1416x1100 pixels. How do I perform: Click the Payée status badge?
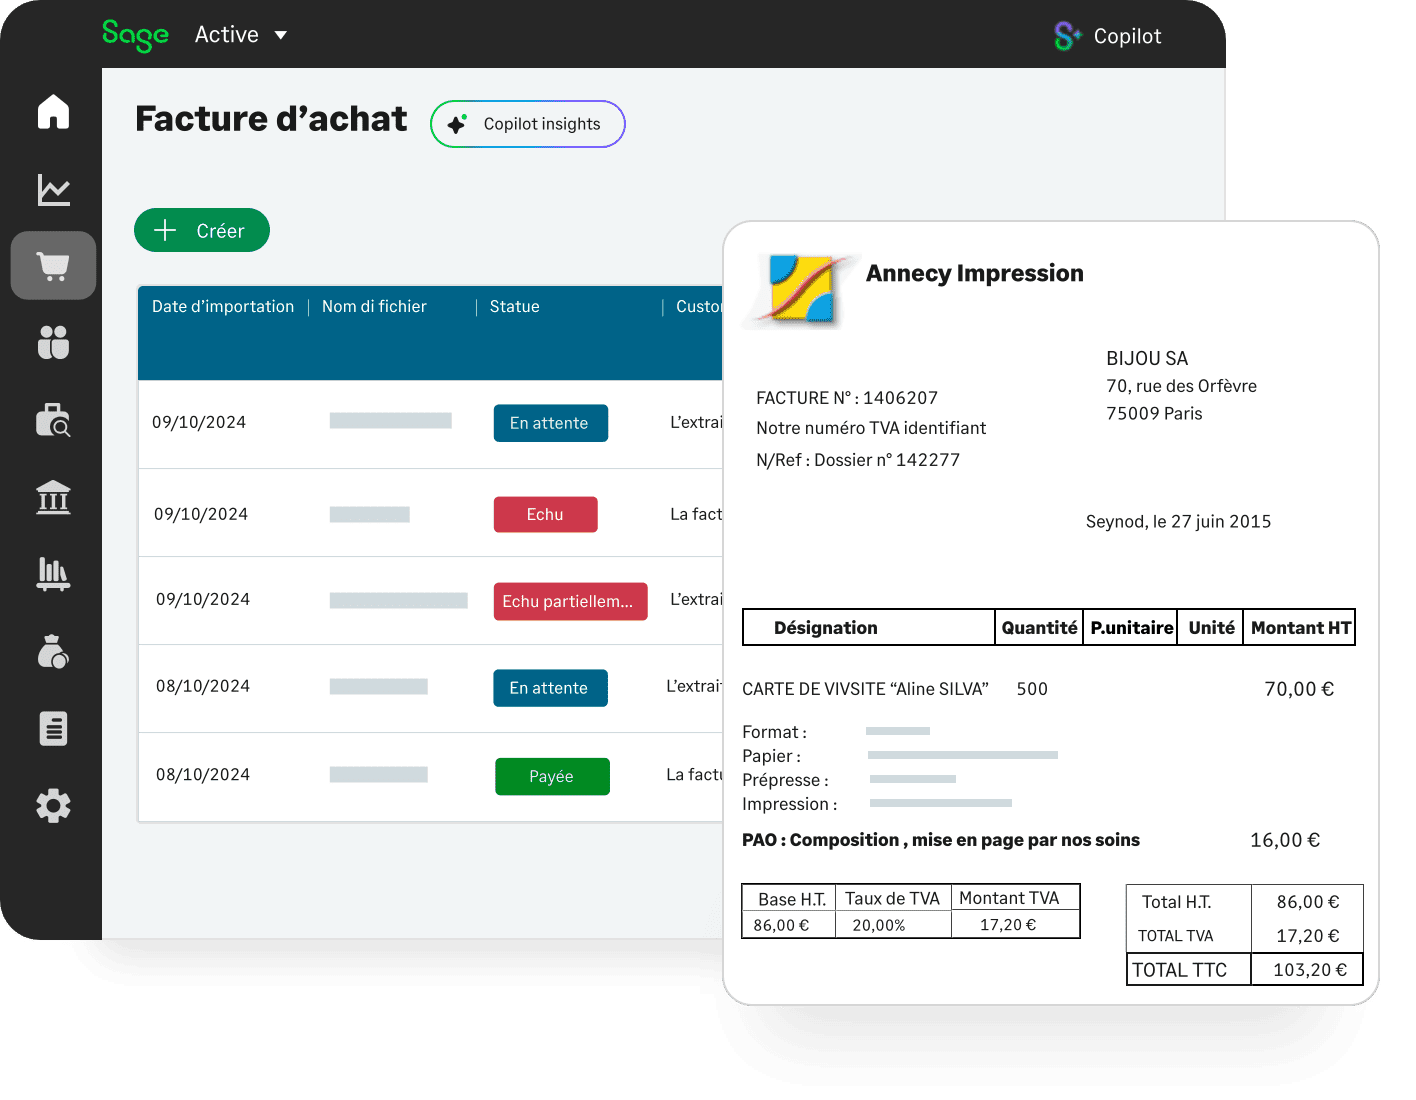tap(552, 776)
